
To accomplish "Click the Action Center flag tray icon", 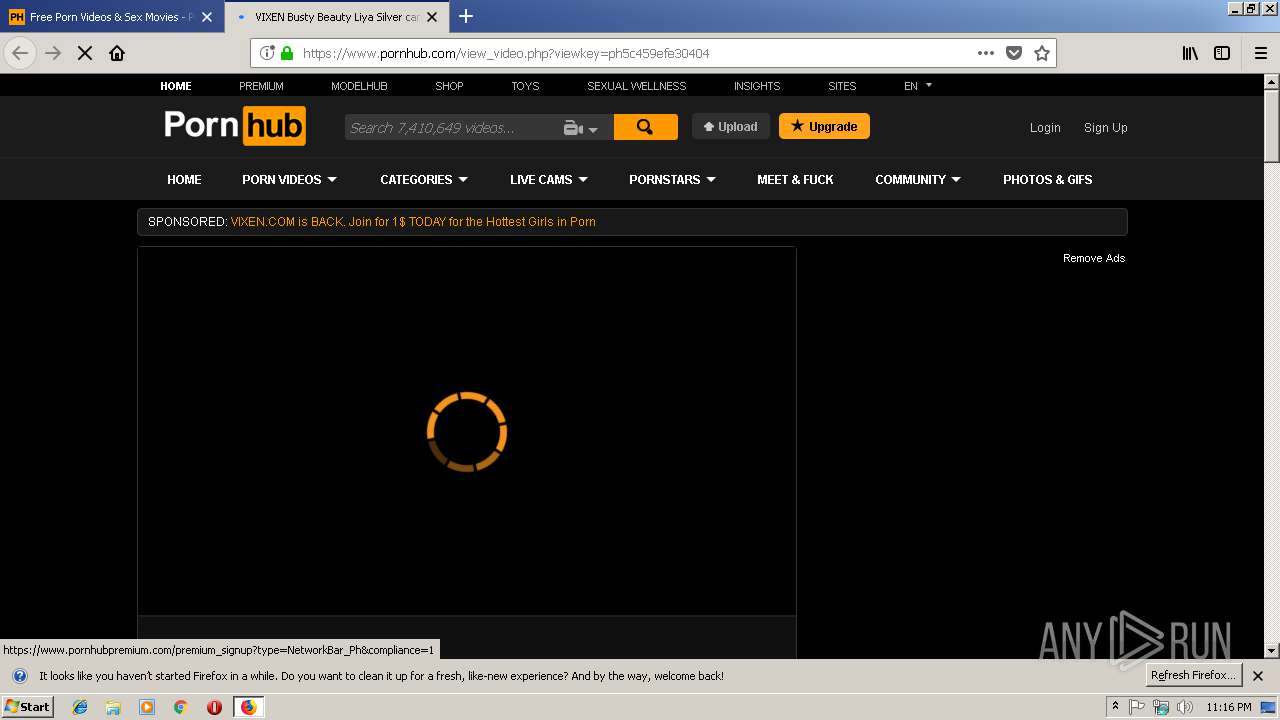I will (x=1137, y=707).
